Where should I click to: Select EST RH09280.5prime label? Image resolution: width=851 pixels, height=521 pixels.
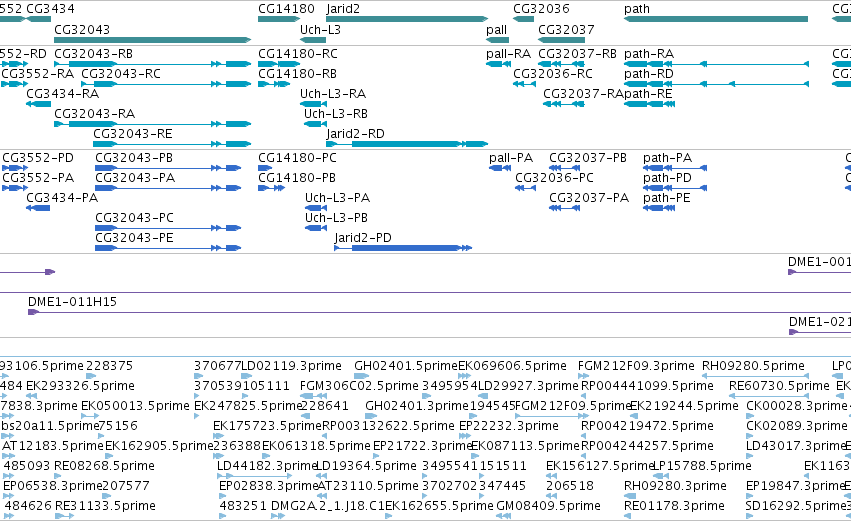coord(753,366)
